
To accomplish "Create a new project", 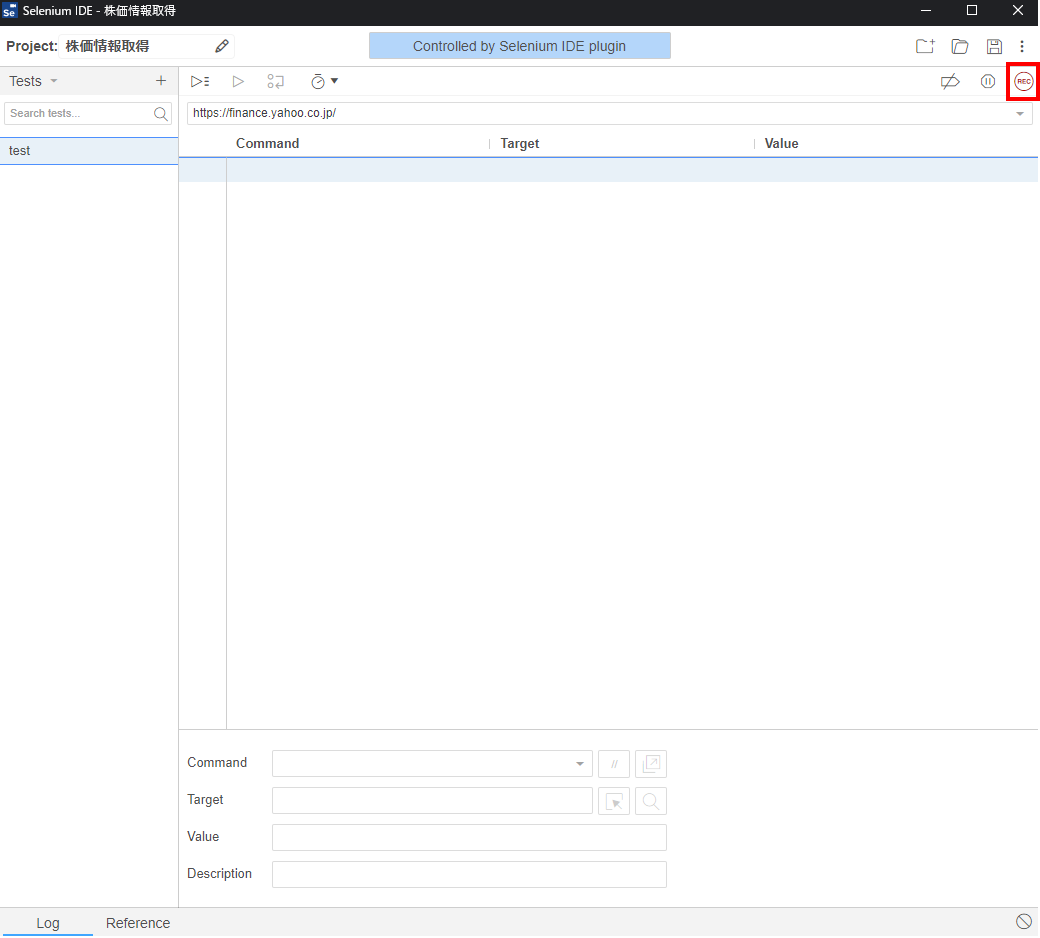I will point(925,46).
